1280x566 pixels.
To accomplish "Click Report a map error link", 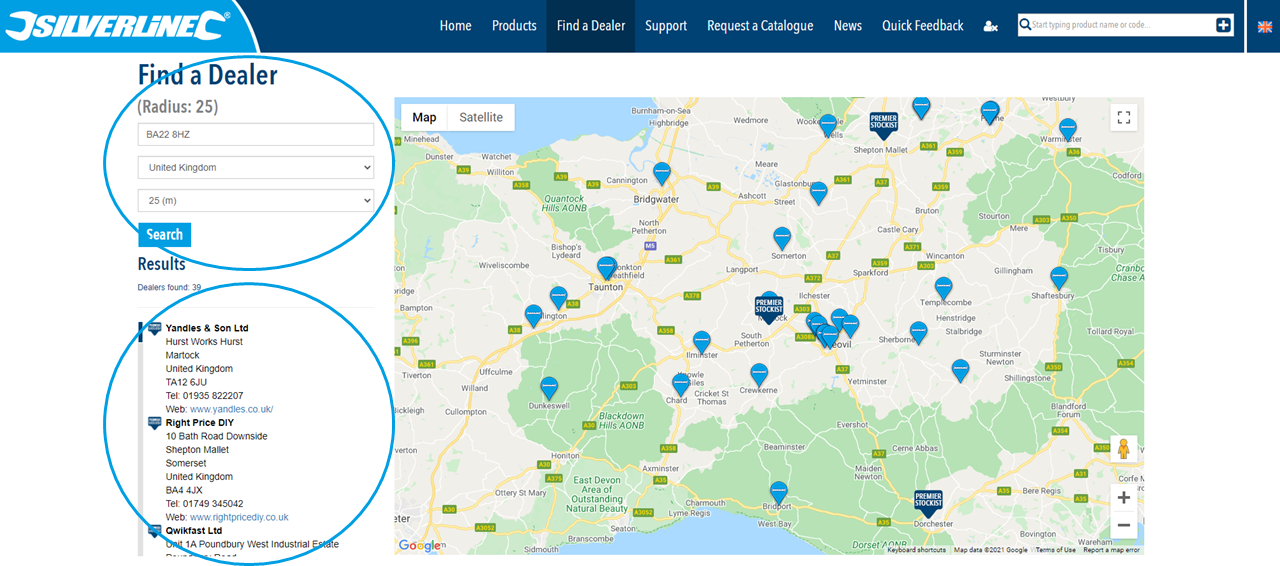I will click(x=1111, y=550).
